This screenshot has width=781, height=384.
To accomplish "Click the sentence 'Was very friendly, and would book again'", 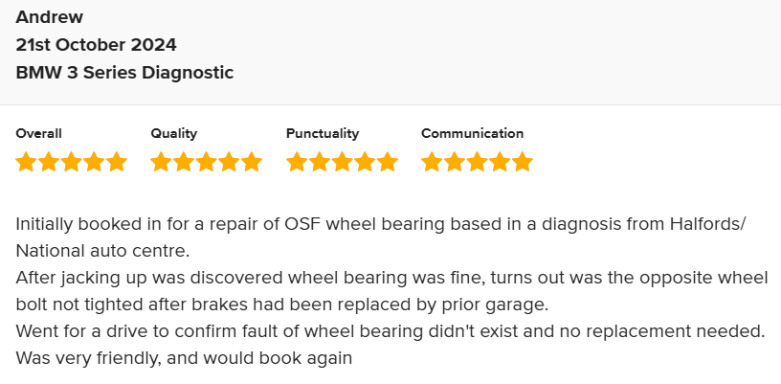I will [x=184, y=358].
